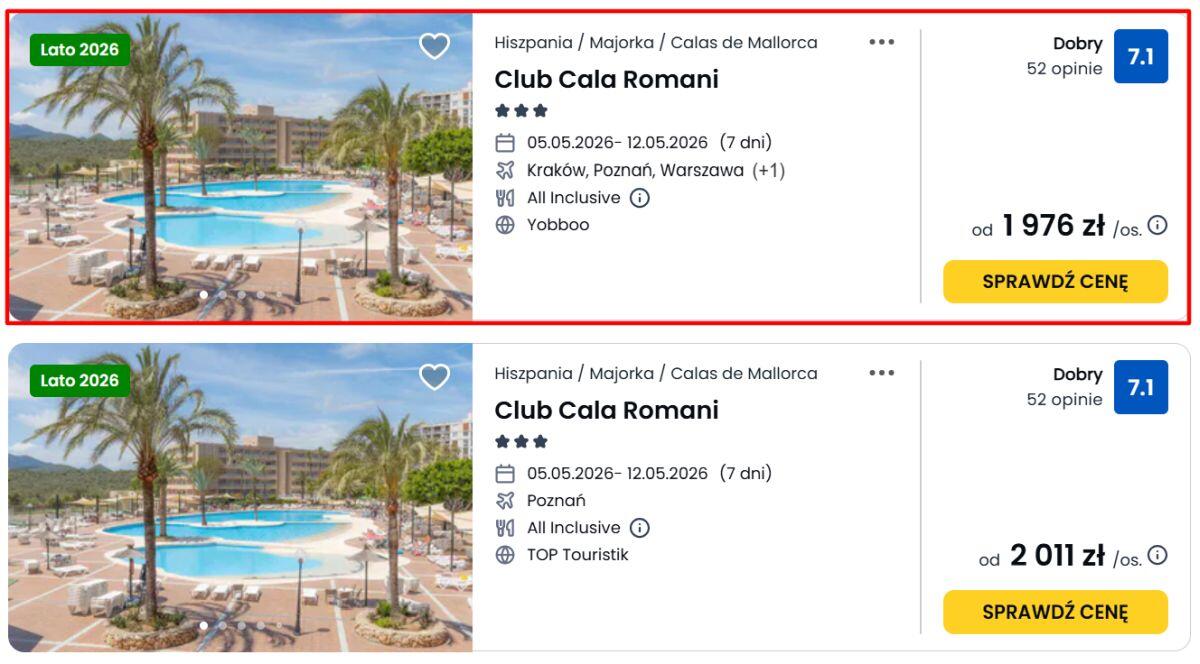The width and height of the screenshot is (1200, 664).
Task: Open three-dots menu for TOP Touristik offer
Action: (x=881, y=373)
